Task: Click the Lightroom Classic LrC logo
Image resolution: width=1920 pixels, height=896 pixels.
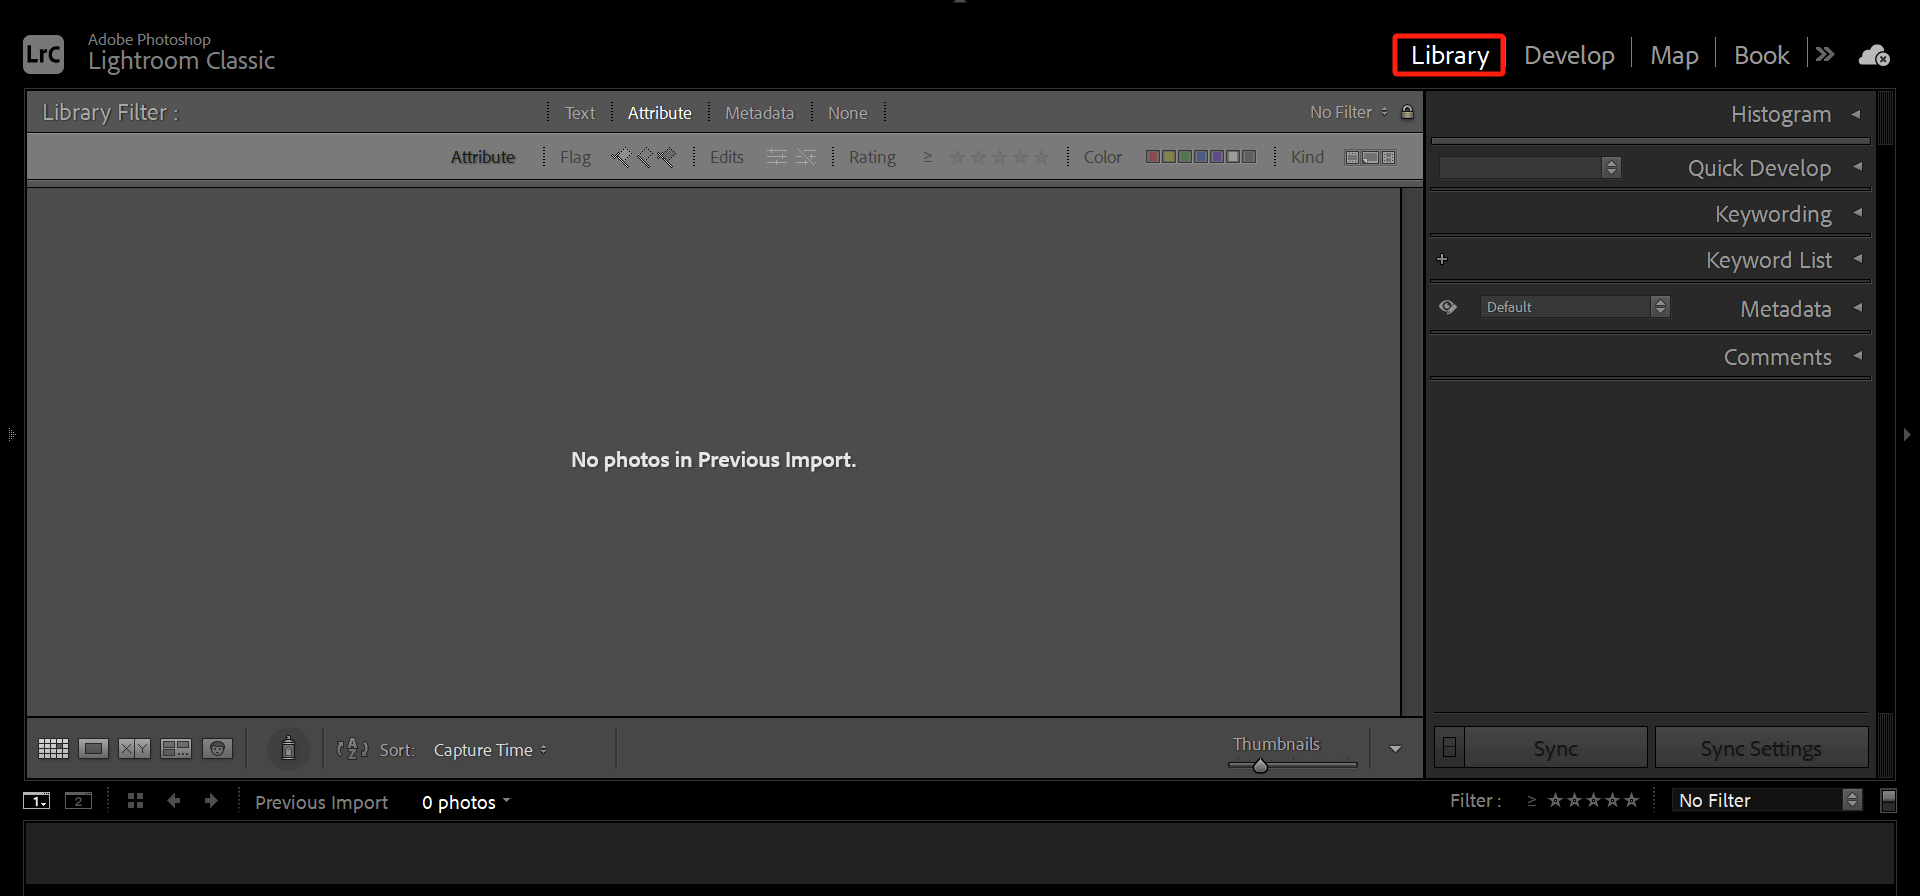Action: (43, 54)
